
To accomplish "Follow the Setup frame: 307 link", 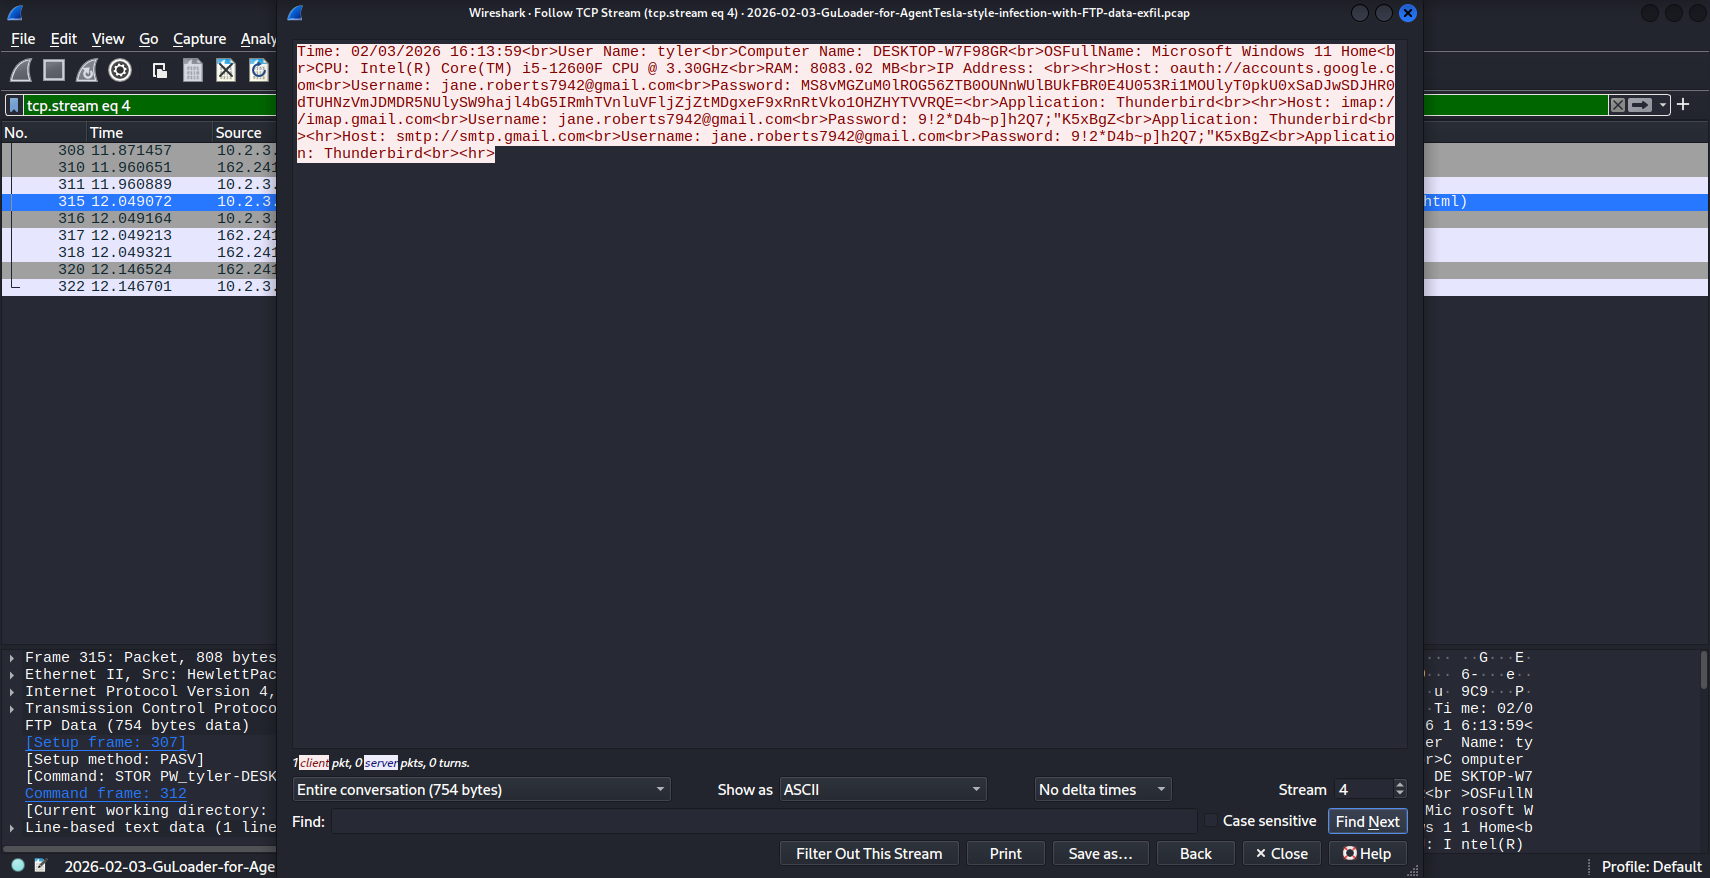I will click(x=105, y=743).
